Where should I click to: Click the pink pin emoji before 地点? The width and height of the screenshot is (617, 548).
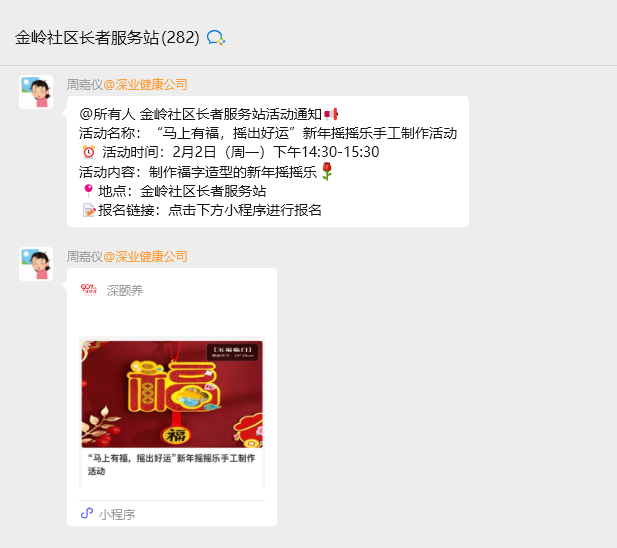coord(89,191)
